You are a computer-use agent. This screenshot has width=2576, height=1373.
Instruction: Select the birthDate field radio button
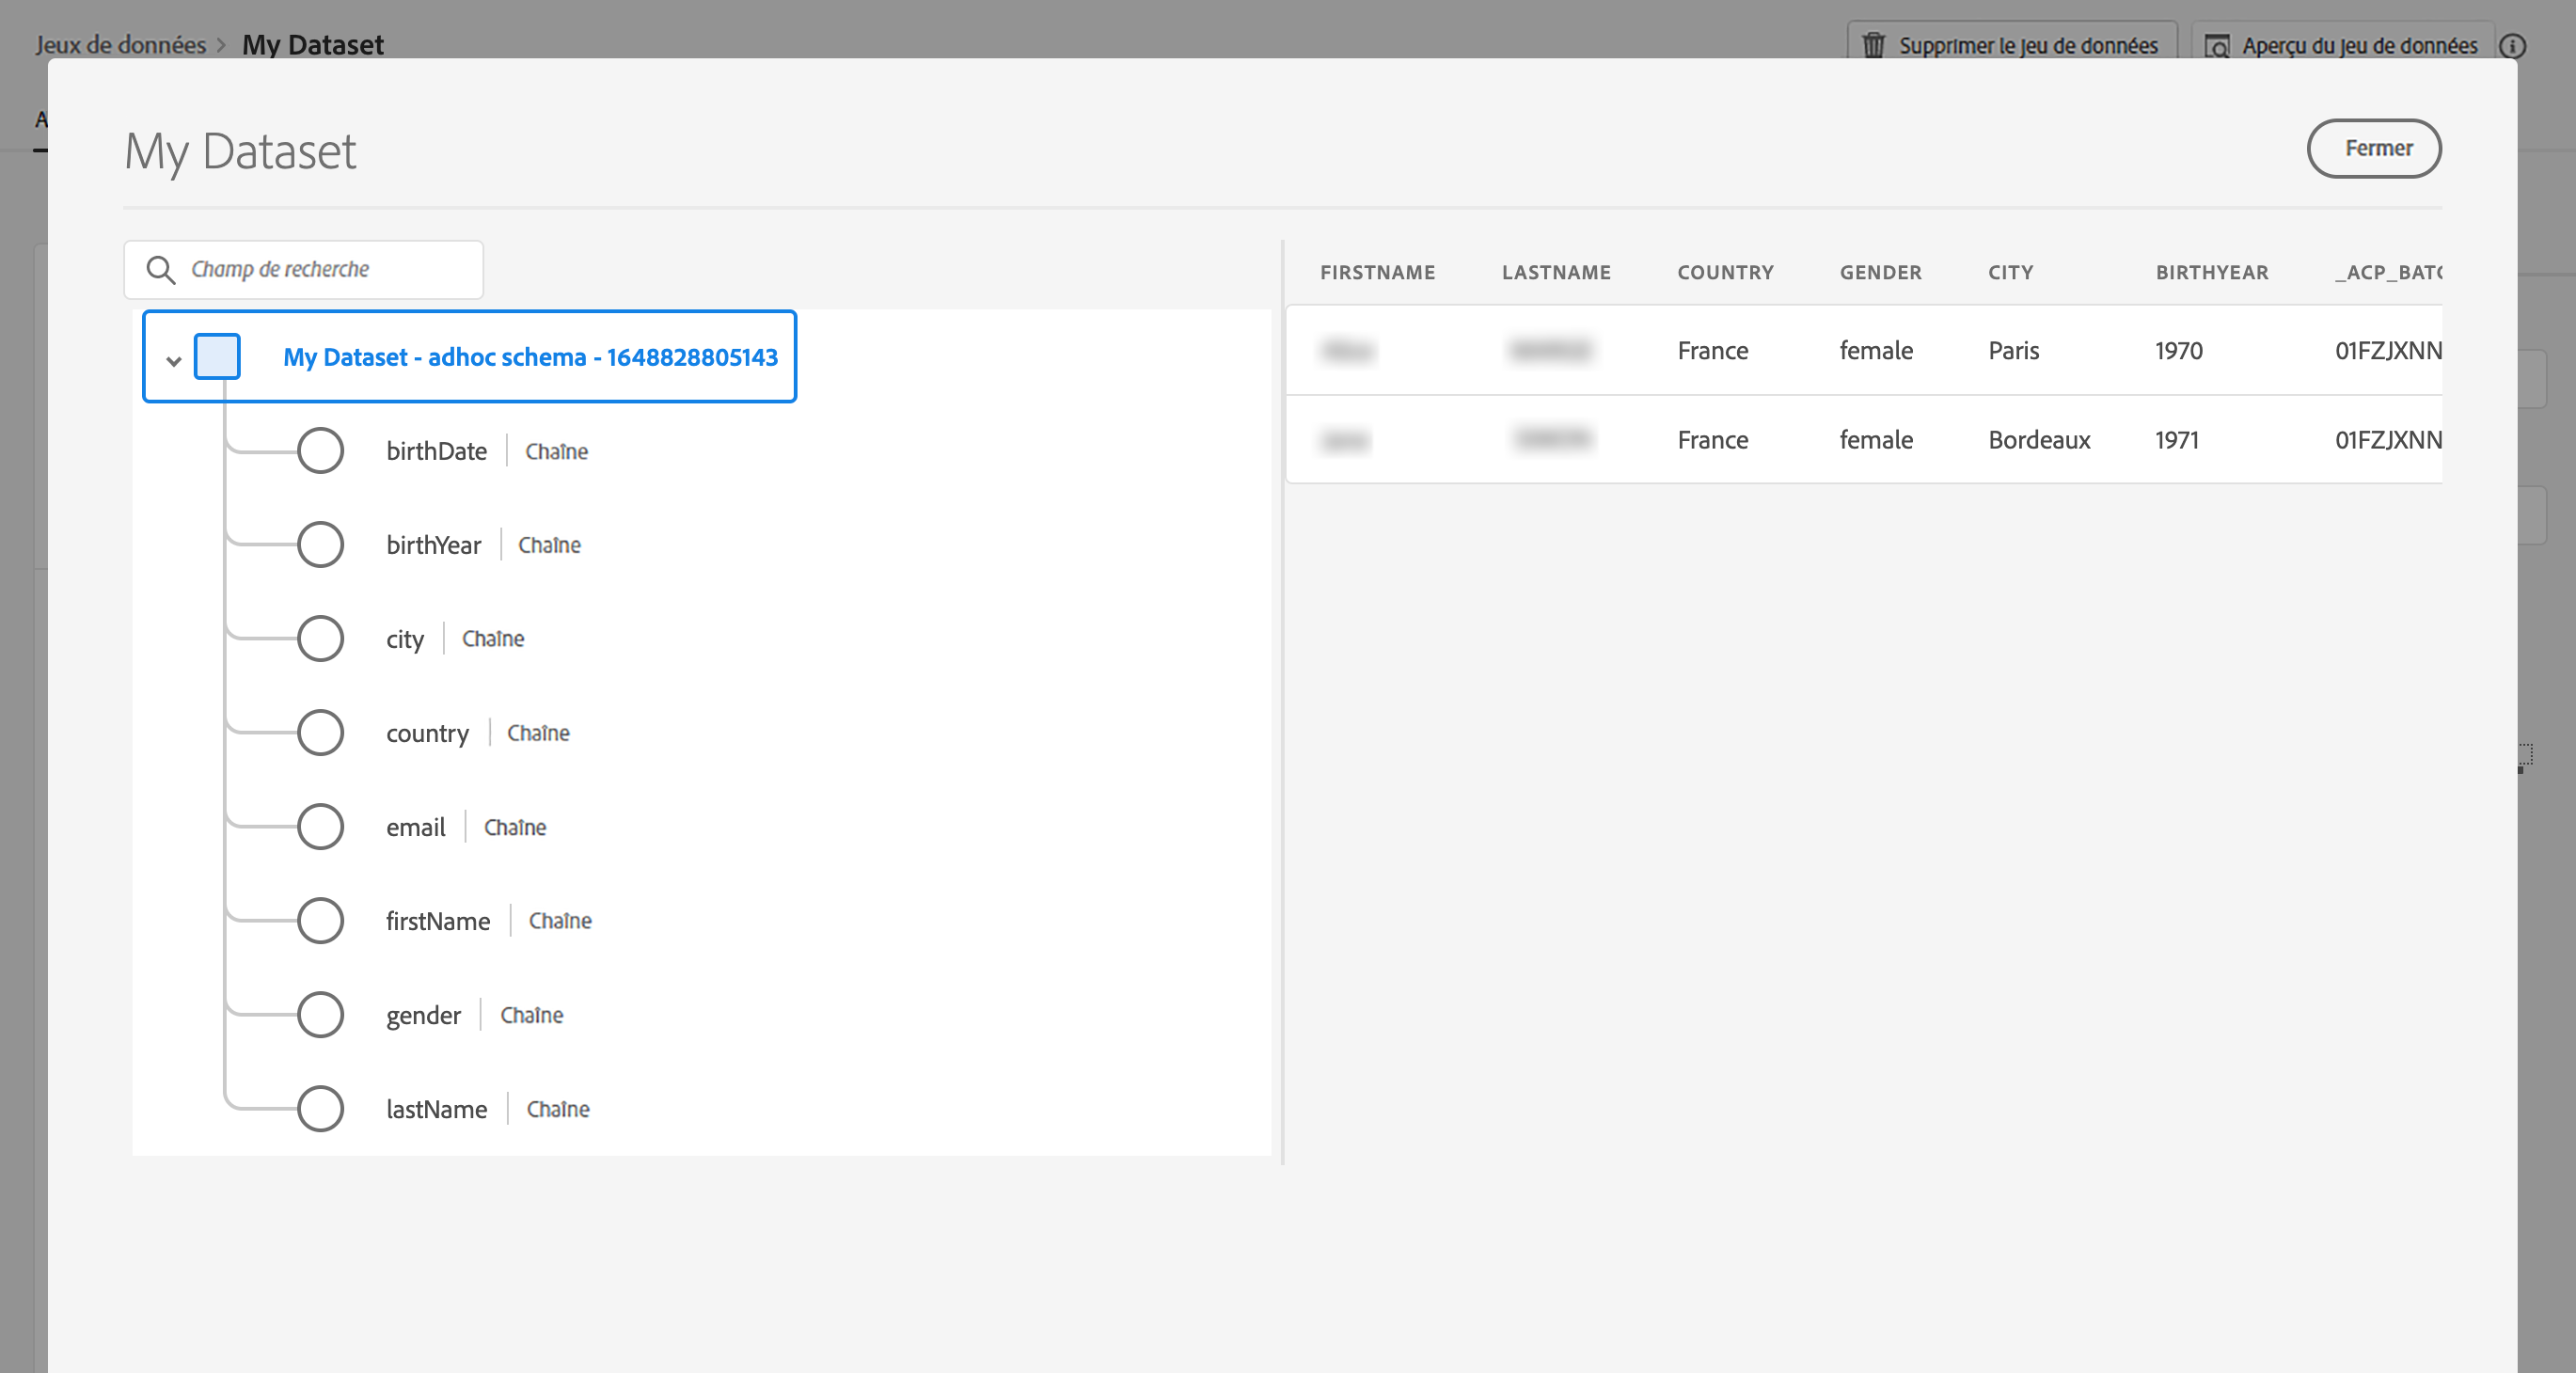point(320,451)
